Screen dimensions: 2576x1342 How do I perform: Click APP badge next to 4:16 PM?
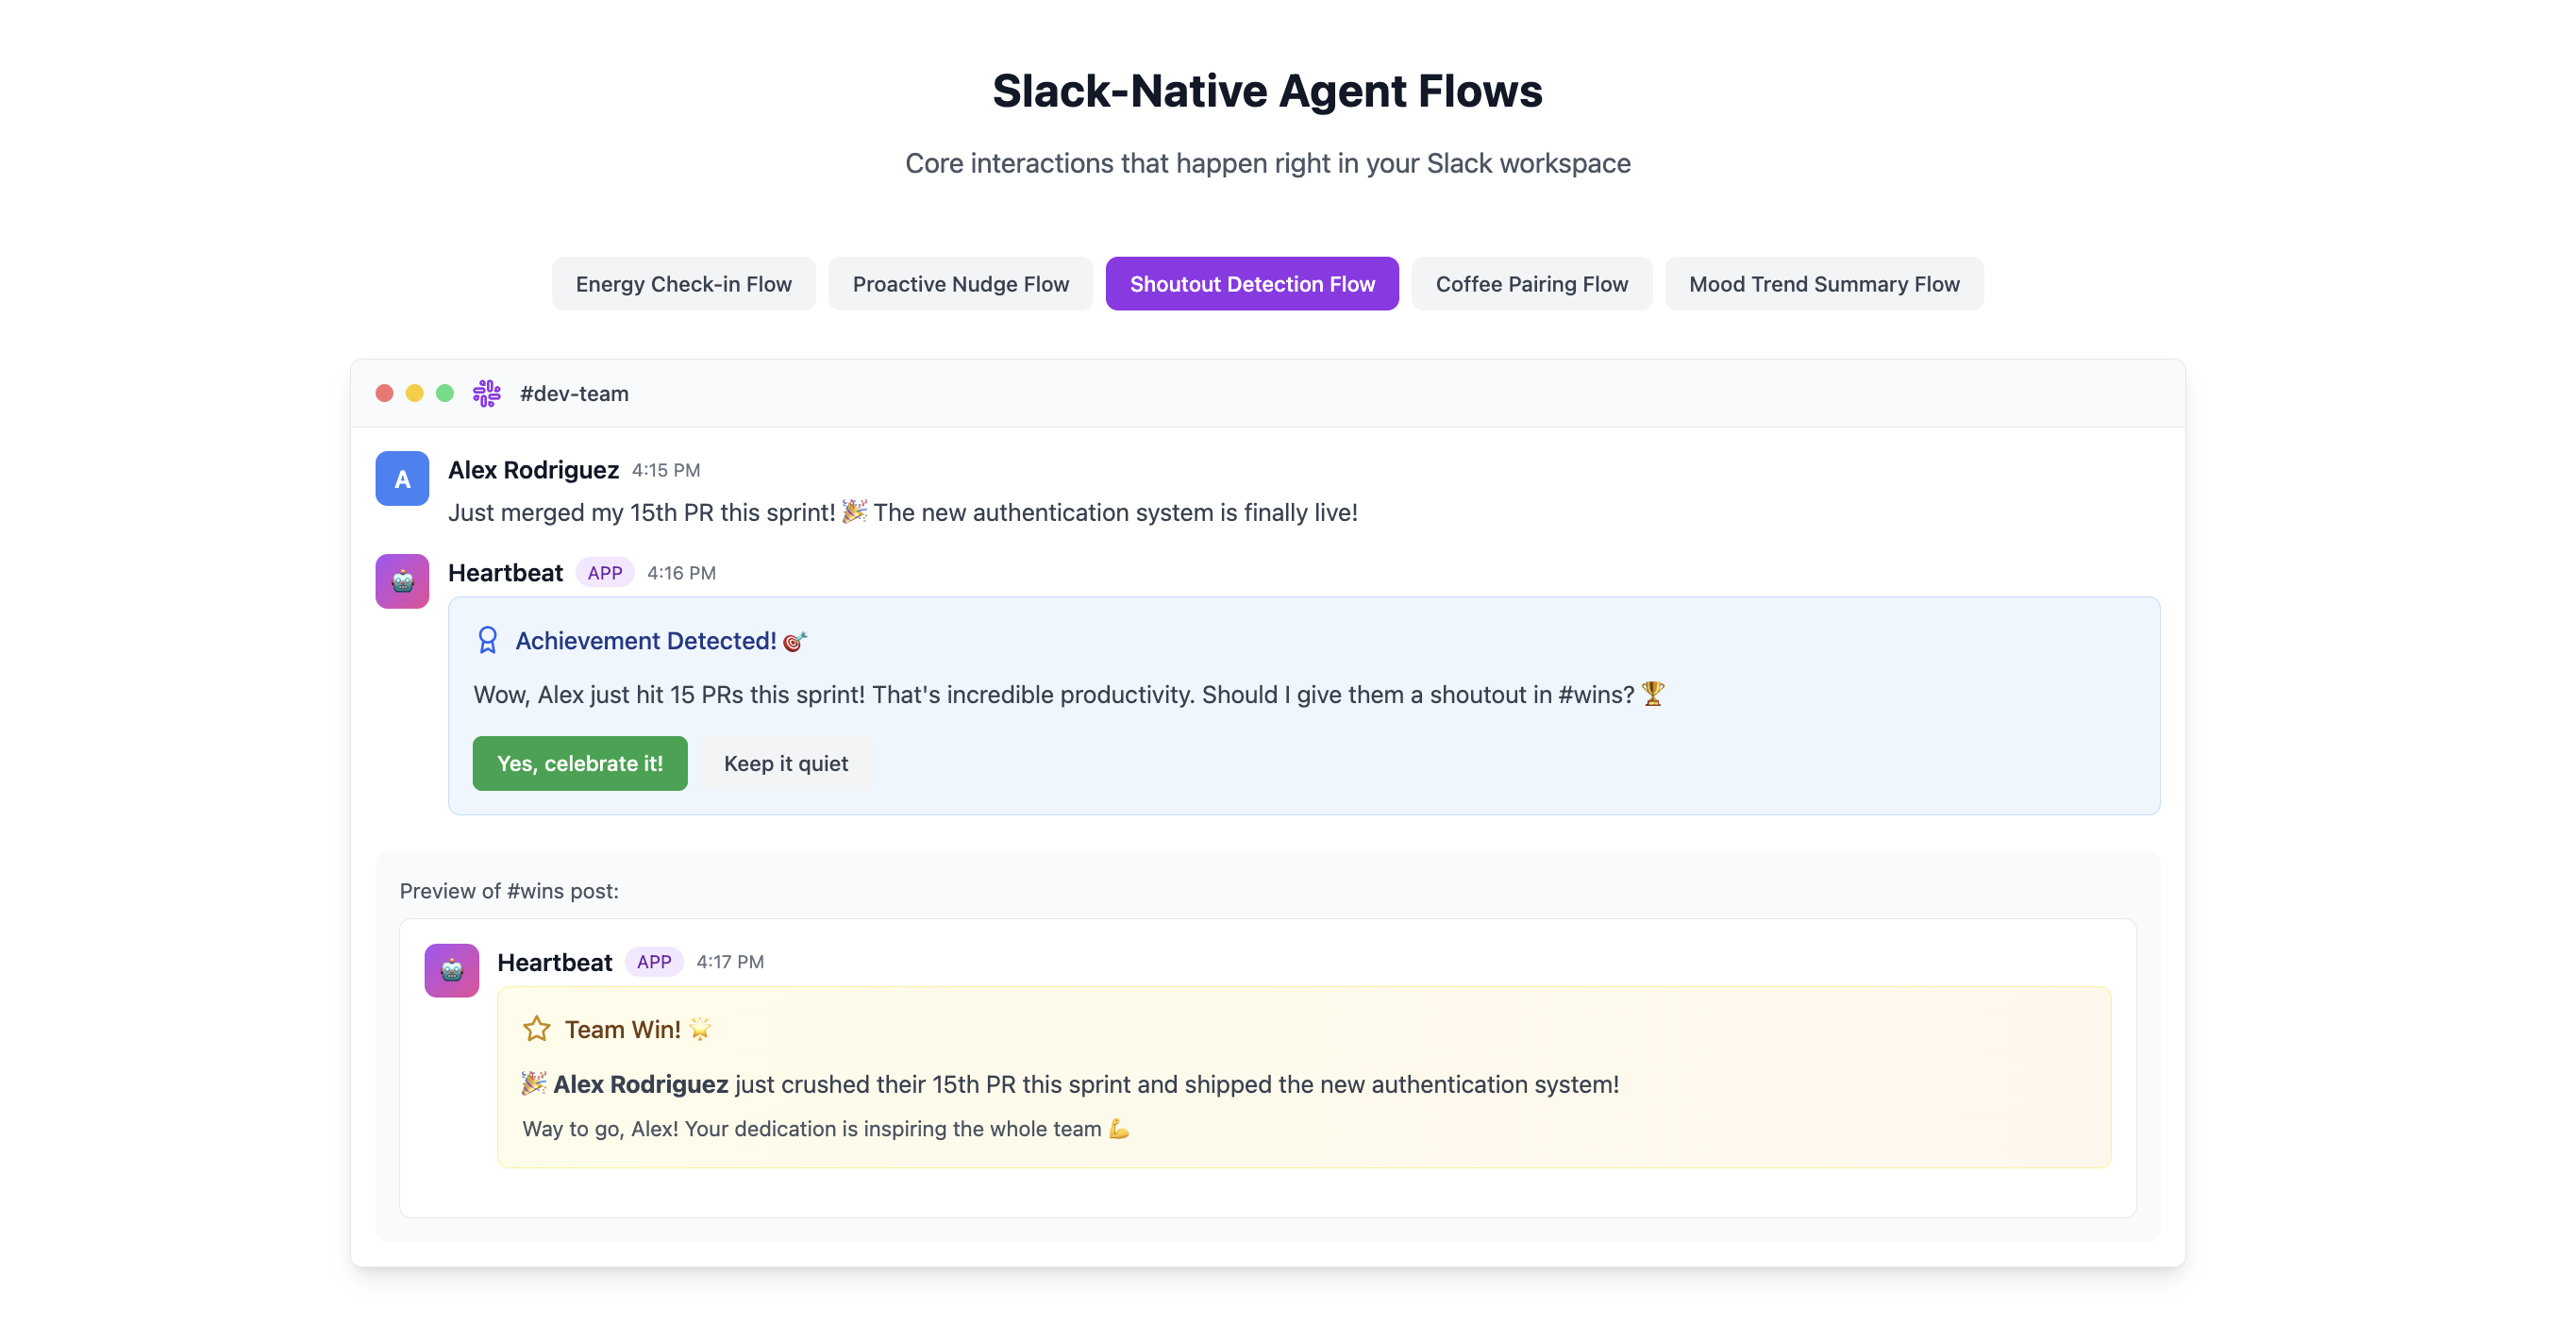[604, 573]
